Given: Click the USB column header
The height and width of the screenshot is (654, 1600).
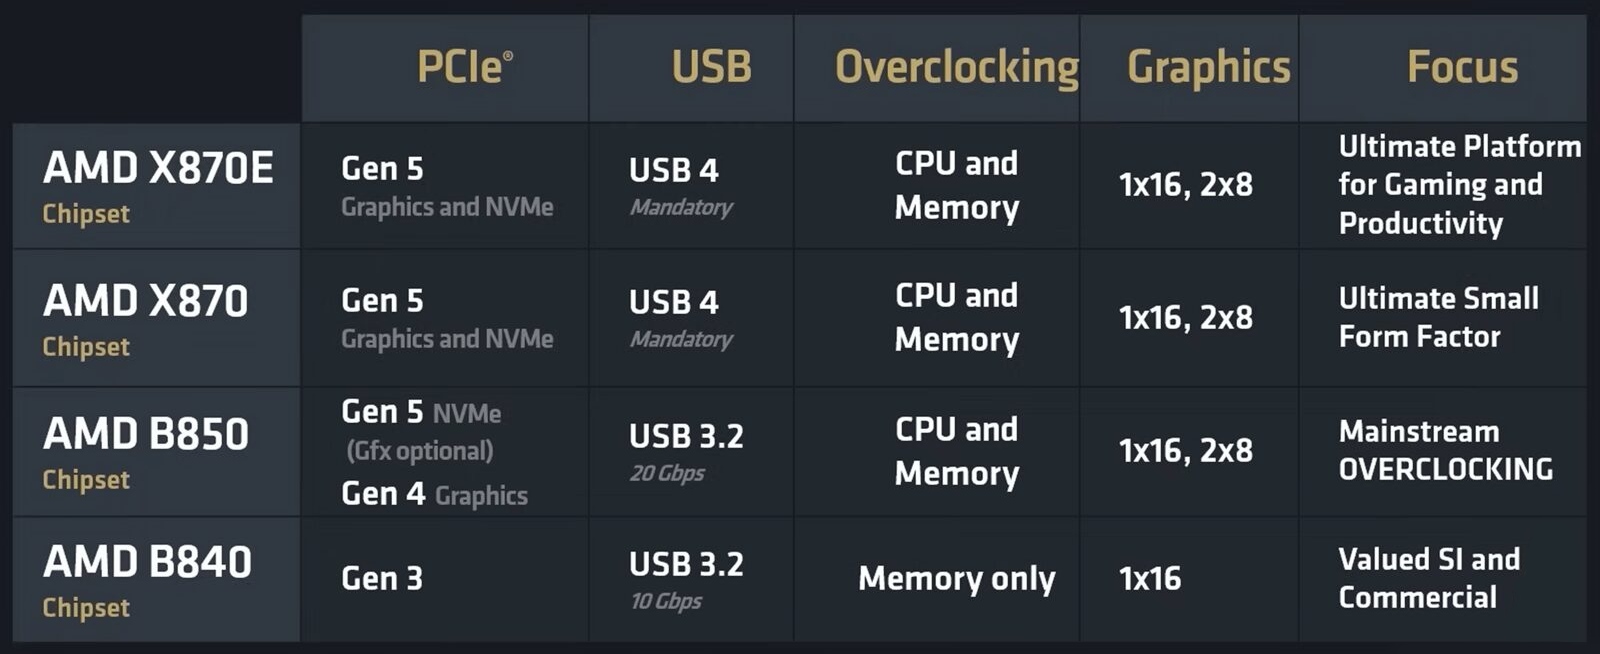Looking at the screenshot, I should [x=711, y=67].
